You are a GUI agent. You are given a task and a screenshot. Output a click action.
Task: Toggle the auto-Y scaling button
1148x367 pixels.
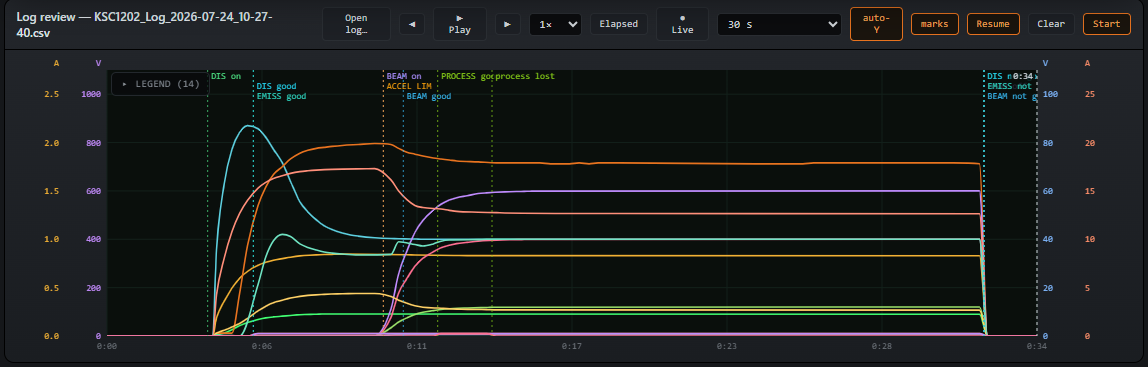pos(876,24)
